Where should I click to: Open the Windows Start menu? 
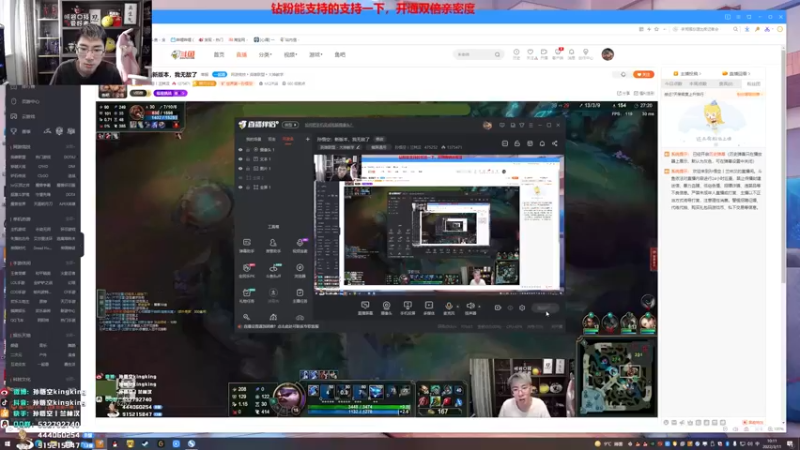(7, 444)
